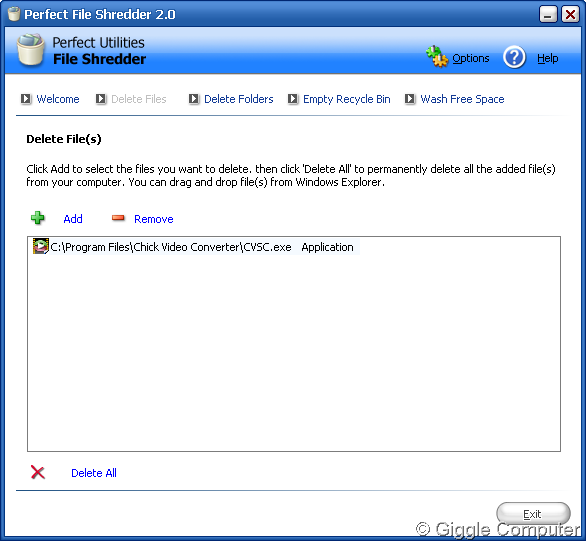Click the recycle bin File Shredder logo
Viewport: 586px width, 541px height.
click(x=31, y=50)
